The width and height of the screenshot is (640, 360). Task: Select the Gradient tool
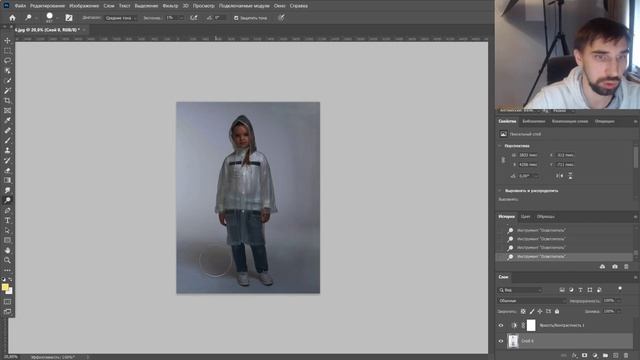pos(7,180)
